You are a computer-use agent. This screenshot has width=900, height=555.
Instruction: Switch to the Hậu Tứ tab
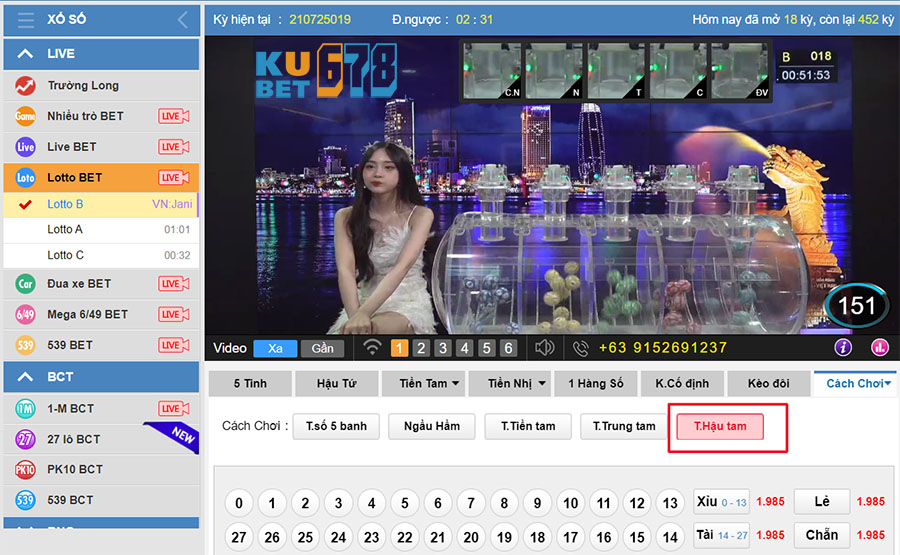click(x=335, y=384)
